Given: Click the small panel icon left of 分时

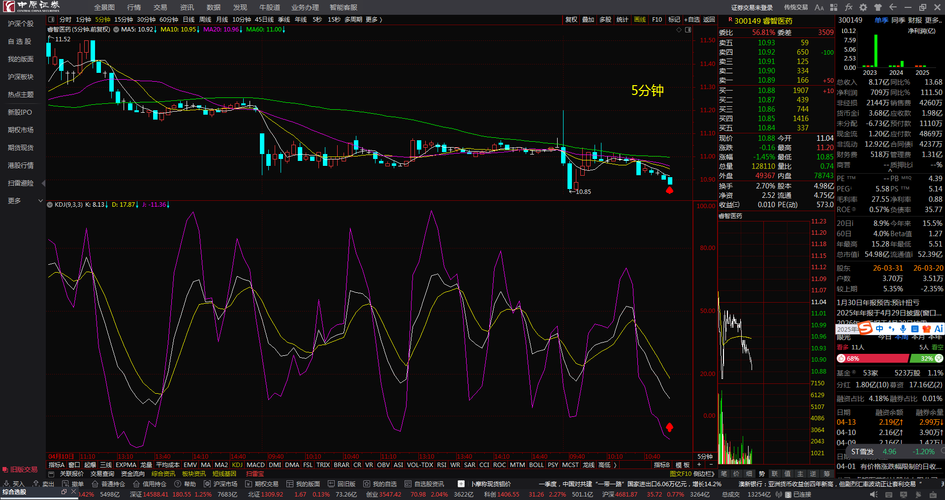Looking at the screenshot, I should pos(52,19).
